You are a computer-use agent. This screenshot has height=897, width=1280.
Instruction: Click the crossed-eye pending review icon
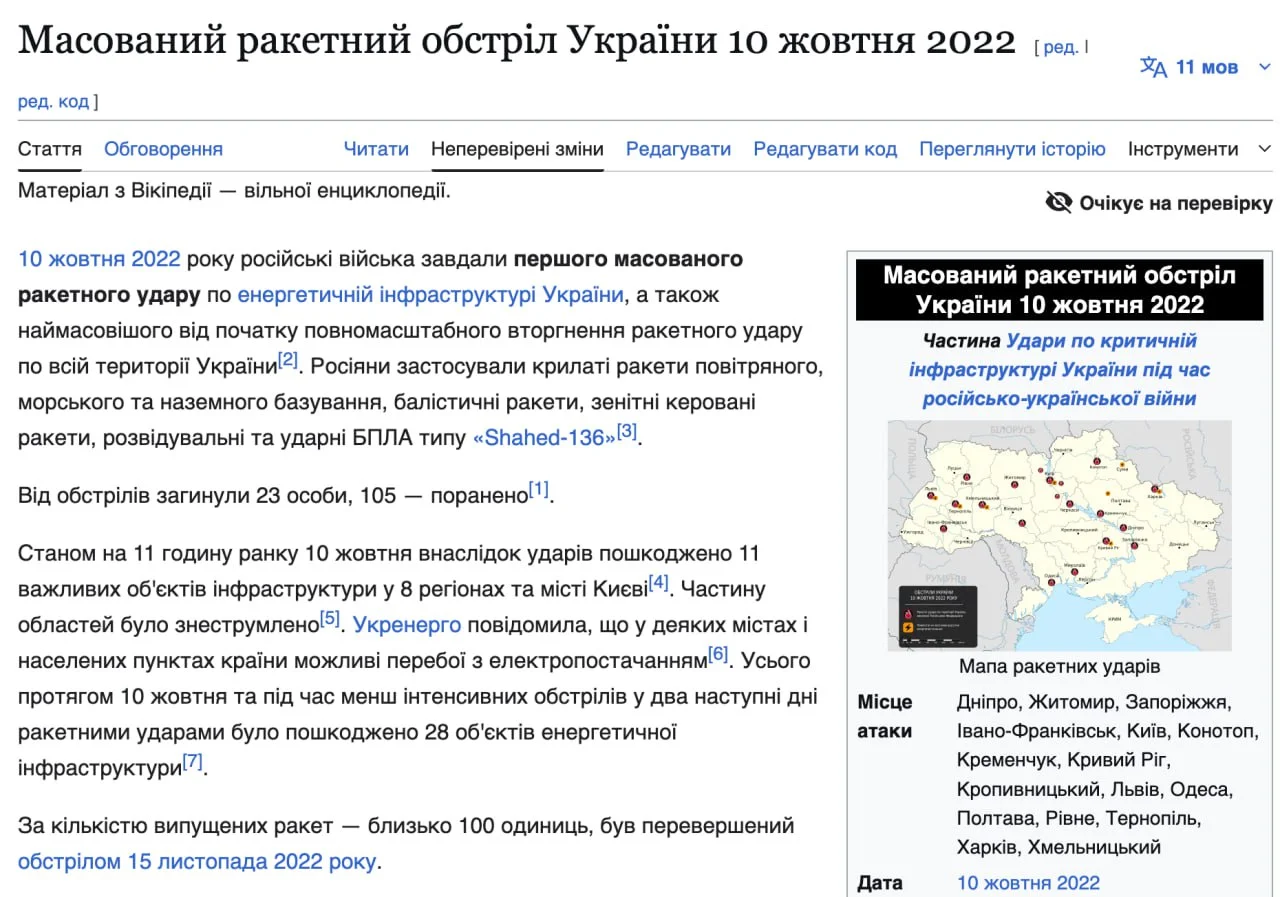[1058, 203]
